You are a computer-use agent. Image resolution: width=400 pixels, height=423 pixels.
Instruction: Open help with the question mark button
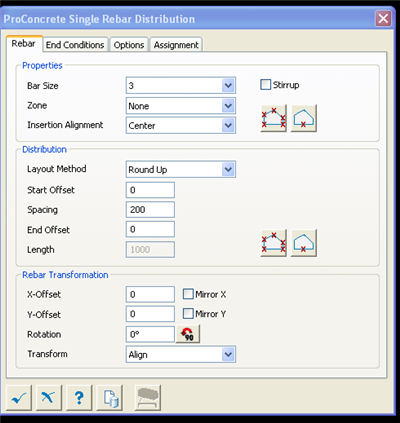point(79,398)
